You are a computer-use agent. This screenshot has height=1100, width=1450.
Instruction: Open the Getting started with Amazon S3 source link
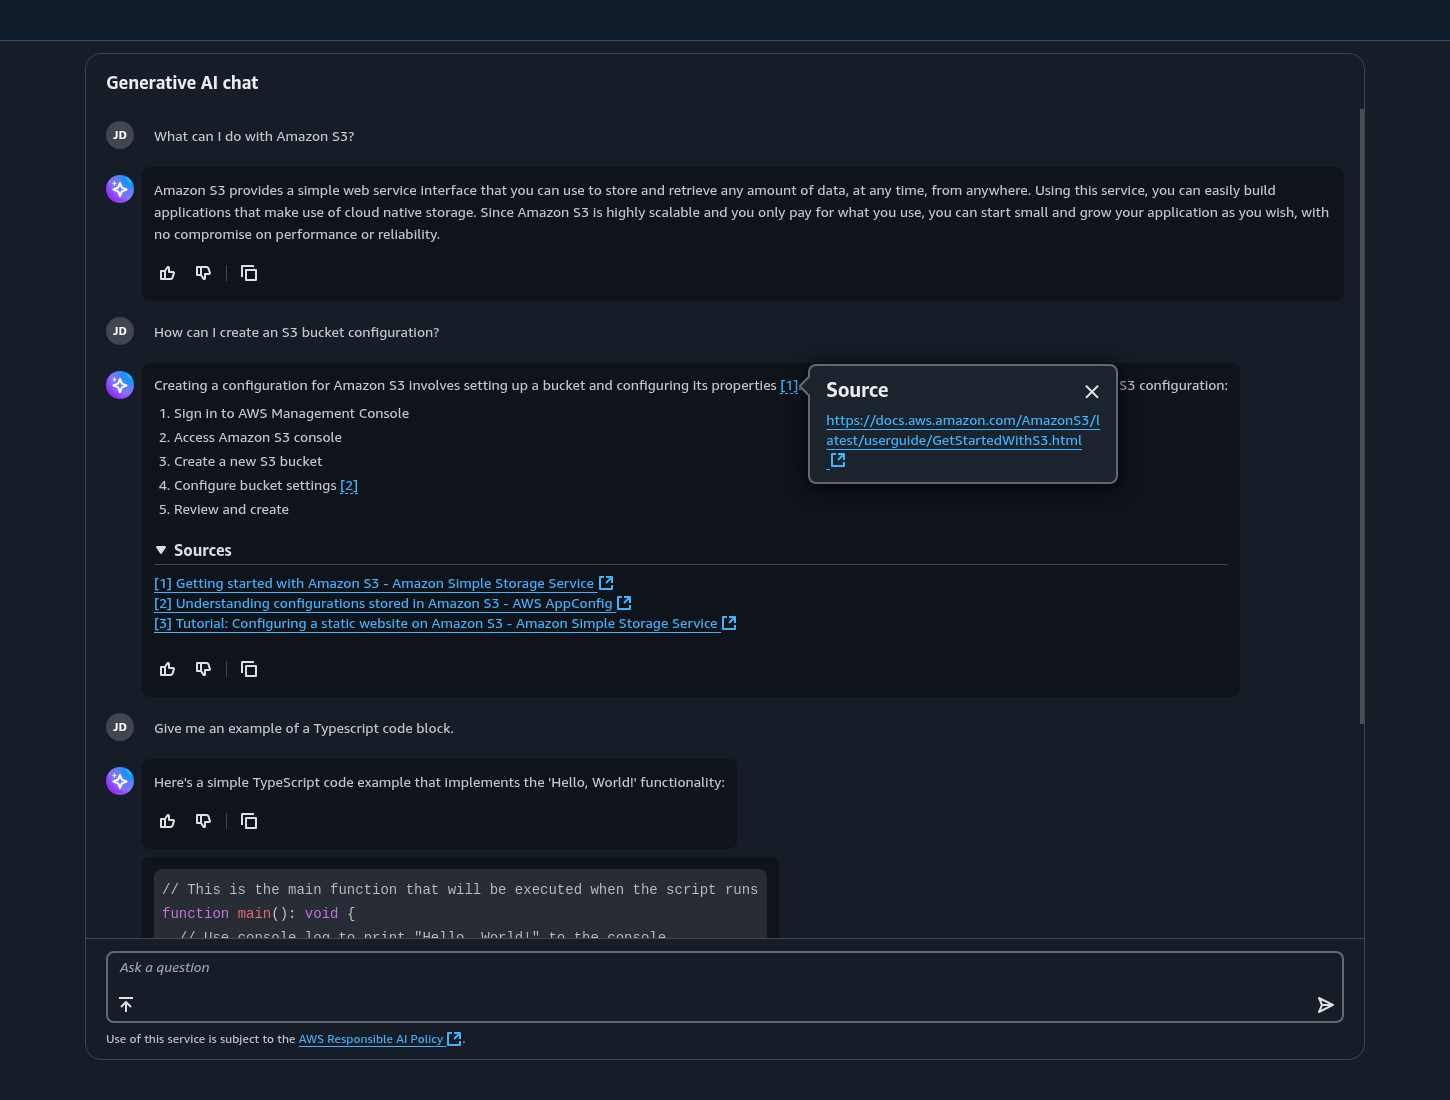(x=375, y=583)
